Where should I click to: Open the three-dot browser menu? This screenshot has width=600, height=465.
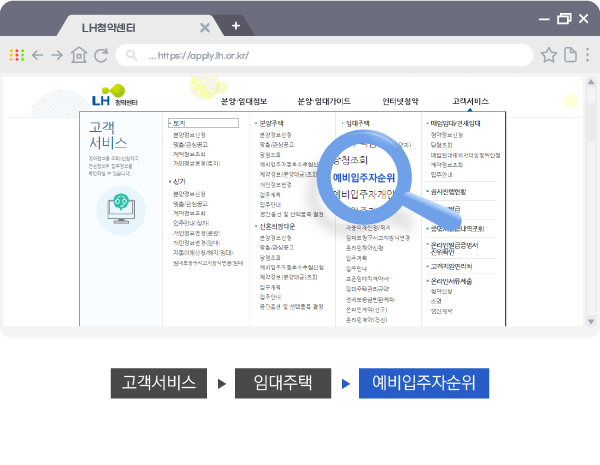[587, 55]
